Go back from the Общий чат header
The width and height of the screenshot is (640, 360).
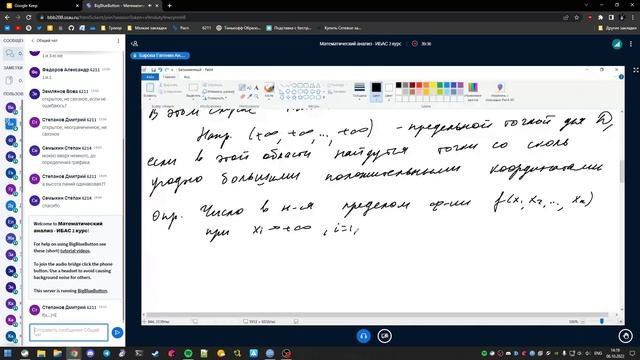tap(44, 41)
